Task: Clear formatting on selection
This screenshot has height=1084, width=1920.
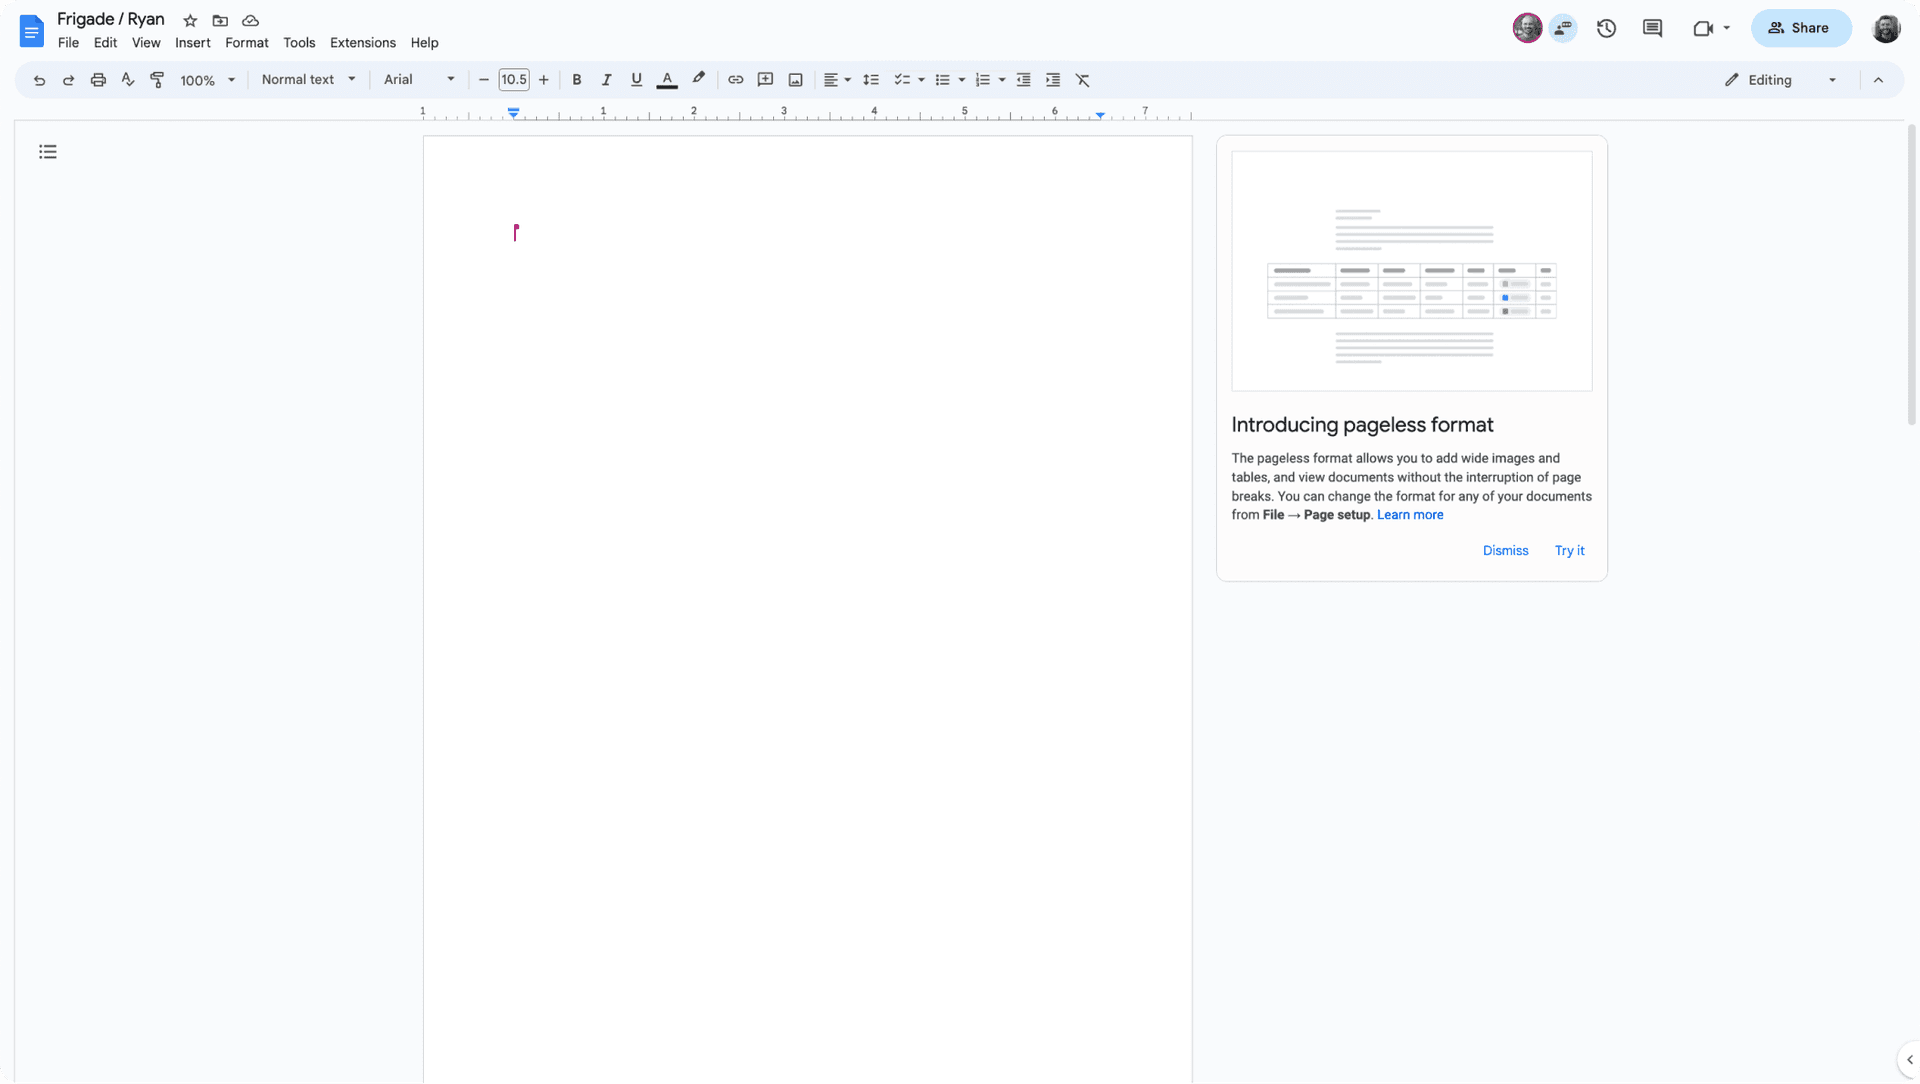Action: coord(1082,80)
